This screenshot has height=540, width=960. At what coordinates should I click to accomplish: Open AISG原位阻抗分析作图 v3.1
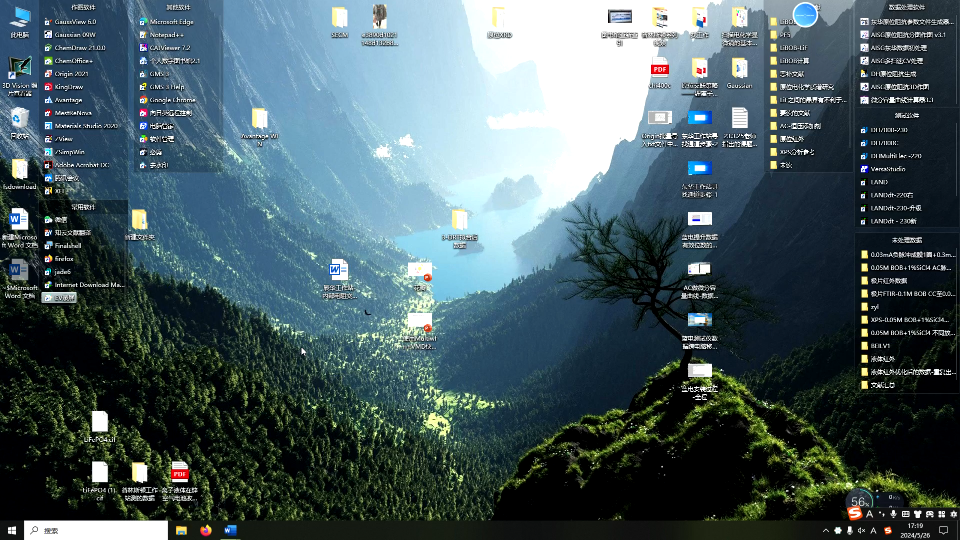[x=903, y=35]
